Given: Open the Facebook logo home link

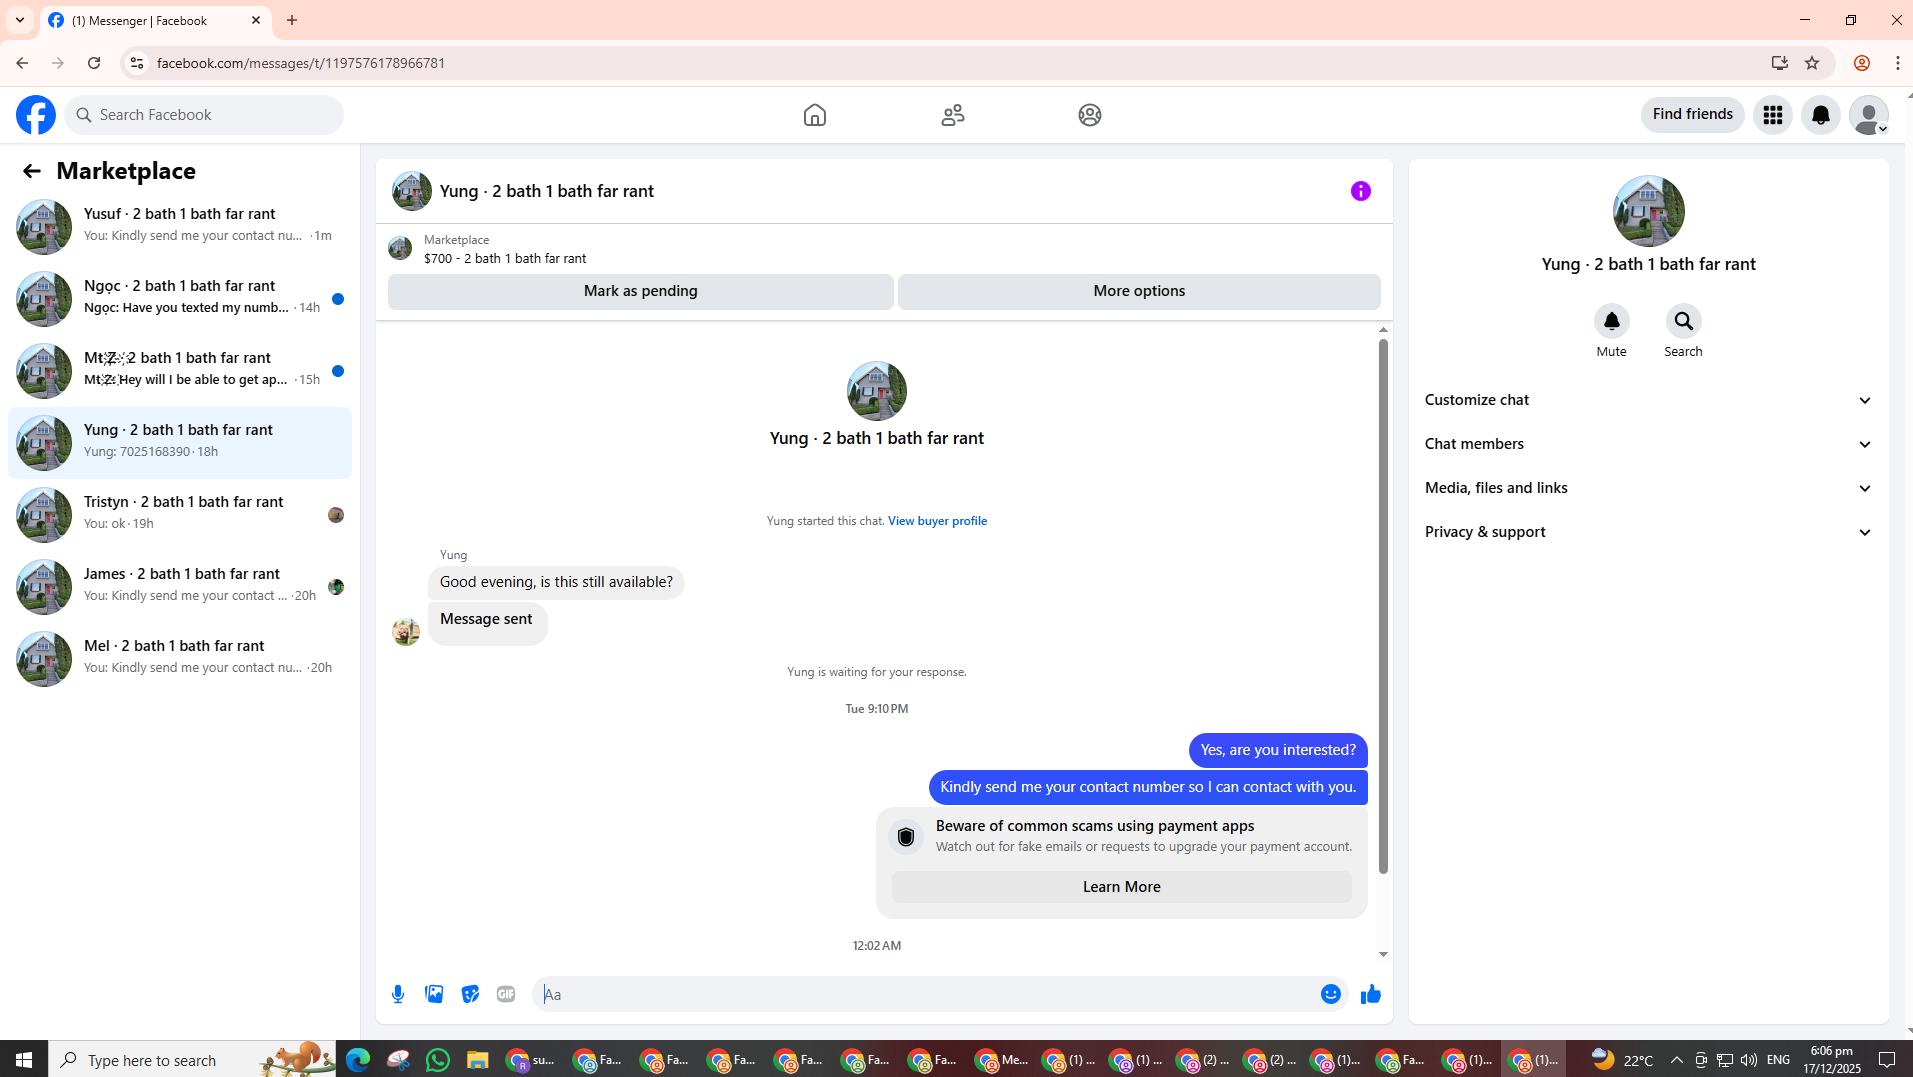Looking at the screenshot, I should coord(36,115).
